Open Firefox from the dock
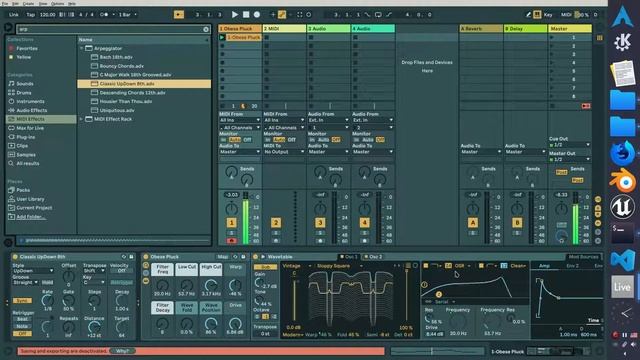This screenshot has width=640, height=360. point(622,153)
